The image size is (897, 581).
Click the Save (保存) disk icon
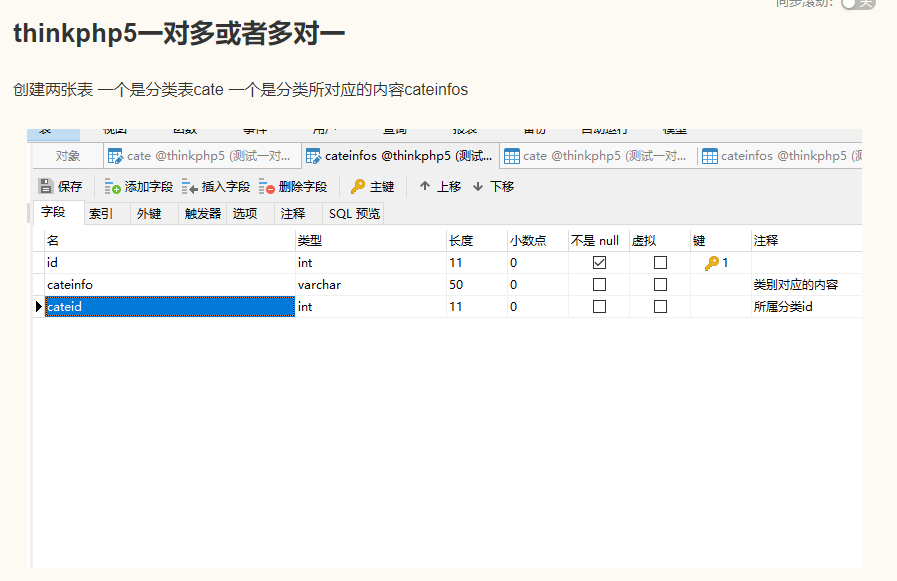pyautogui.click(x=46, y=186)
